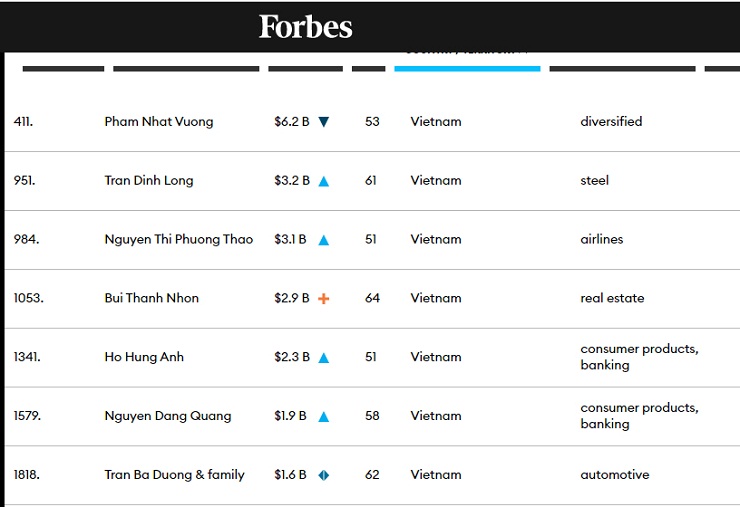
Task: Click the up arrow beside $3.2 B
Action: [323, 181]
